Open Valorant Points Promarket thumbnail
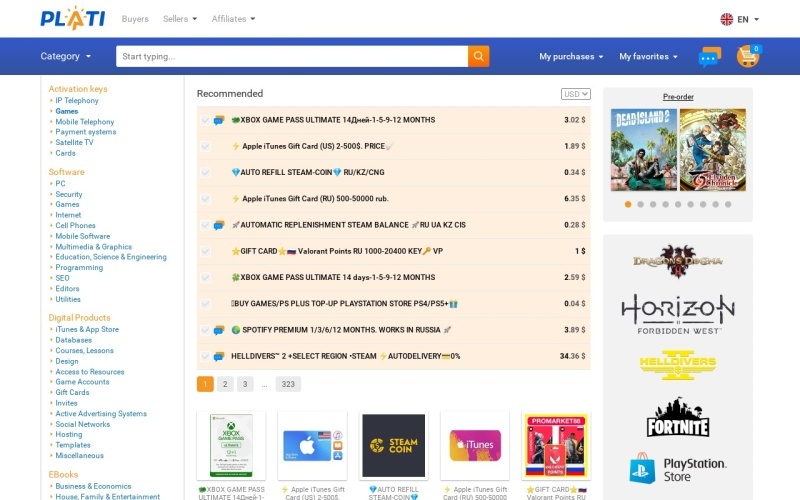 tap(556, 445)
